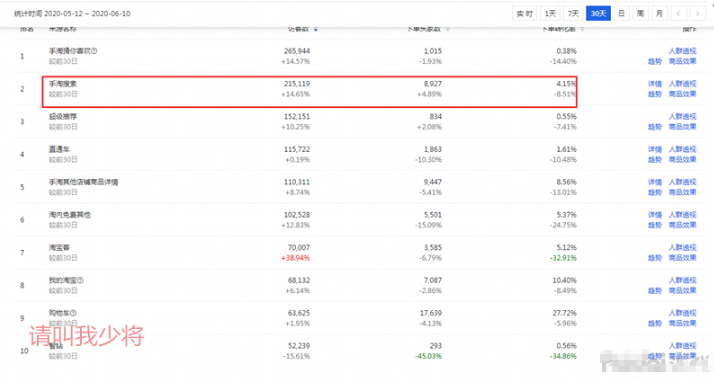This screenshot has height=385, width=714.
Task: Click conversion rate 27.72%
Action: click(x=565, y=313)
